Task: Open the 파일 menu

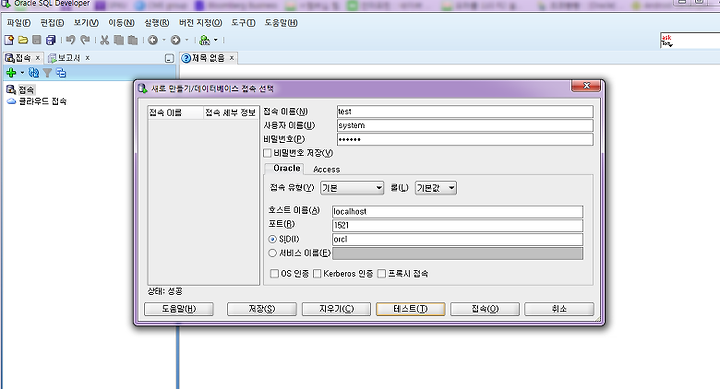Action: 18,23
